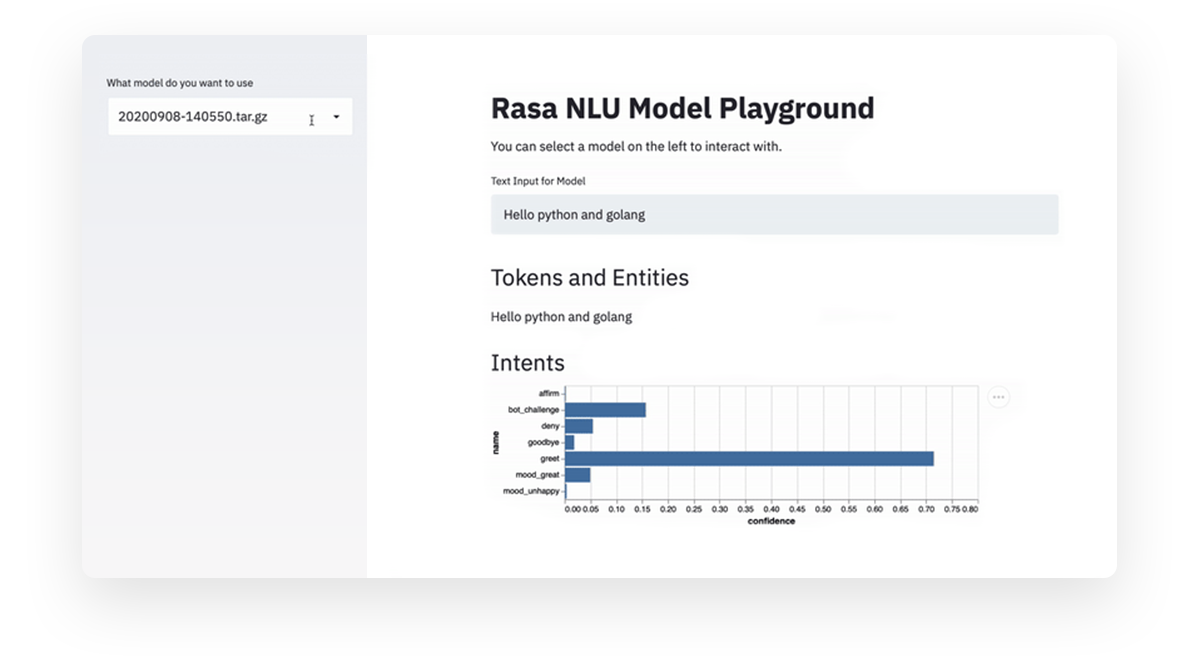Click the Rasa NLU Model Playground heading
This screenshot has height=660, width=1200.
coord(682,107)
